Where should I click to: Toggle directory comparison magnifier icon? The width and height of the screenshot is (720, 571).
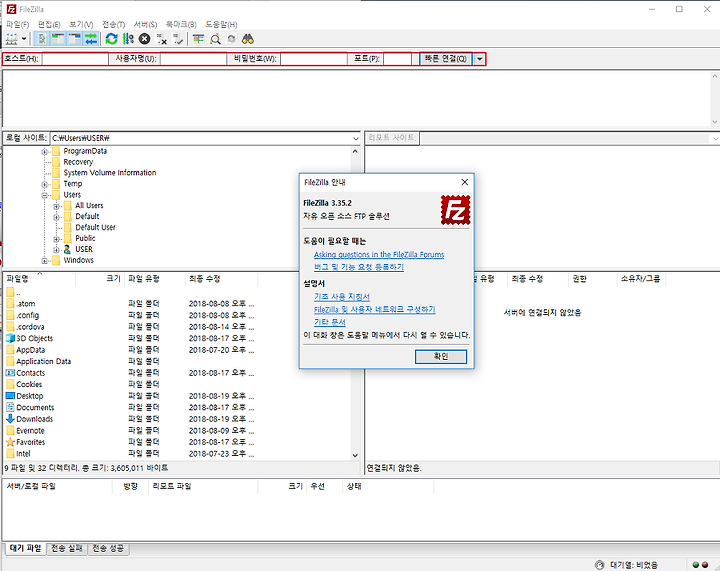215,39
